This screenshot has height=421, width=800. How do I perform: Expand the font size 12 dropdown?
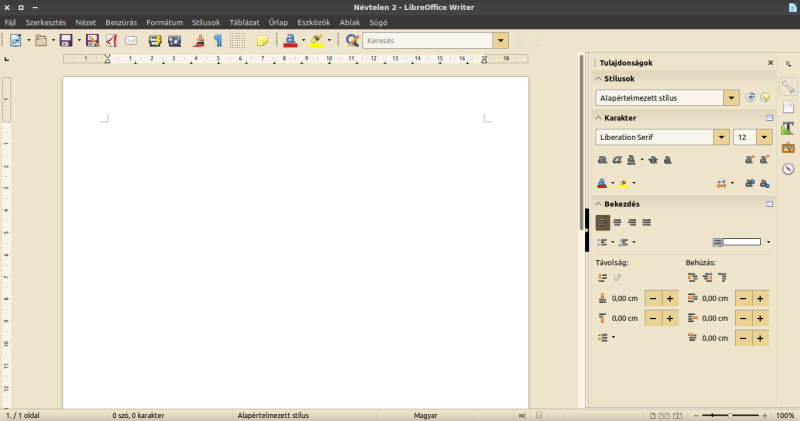pyautogui.click(x=765, y=137)
